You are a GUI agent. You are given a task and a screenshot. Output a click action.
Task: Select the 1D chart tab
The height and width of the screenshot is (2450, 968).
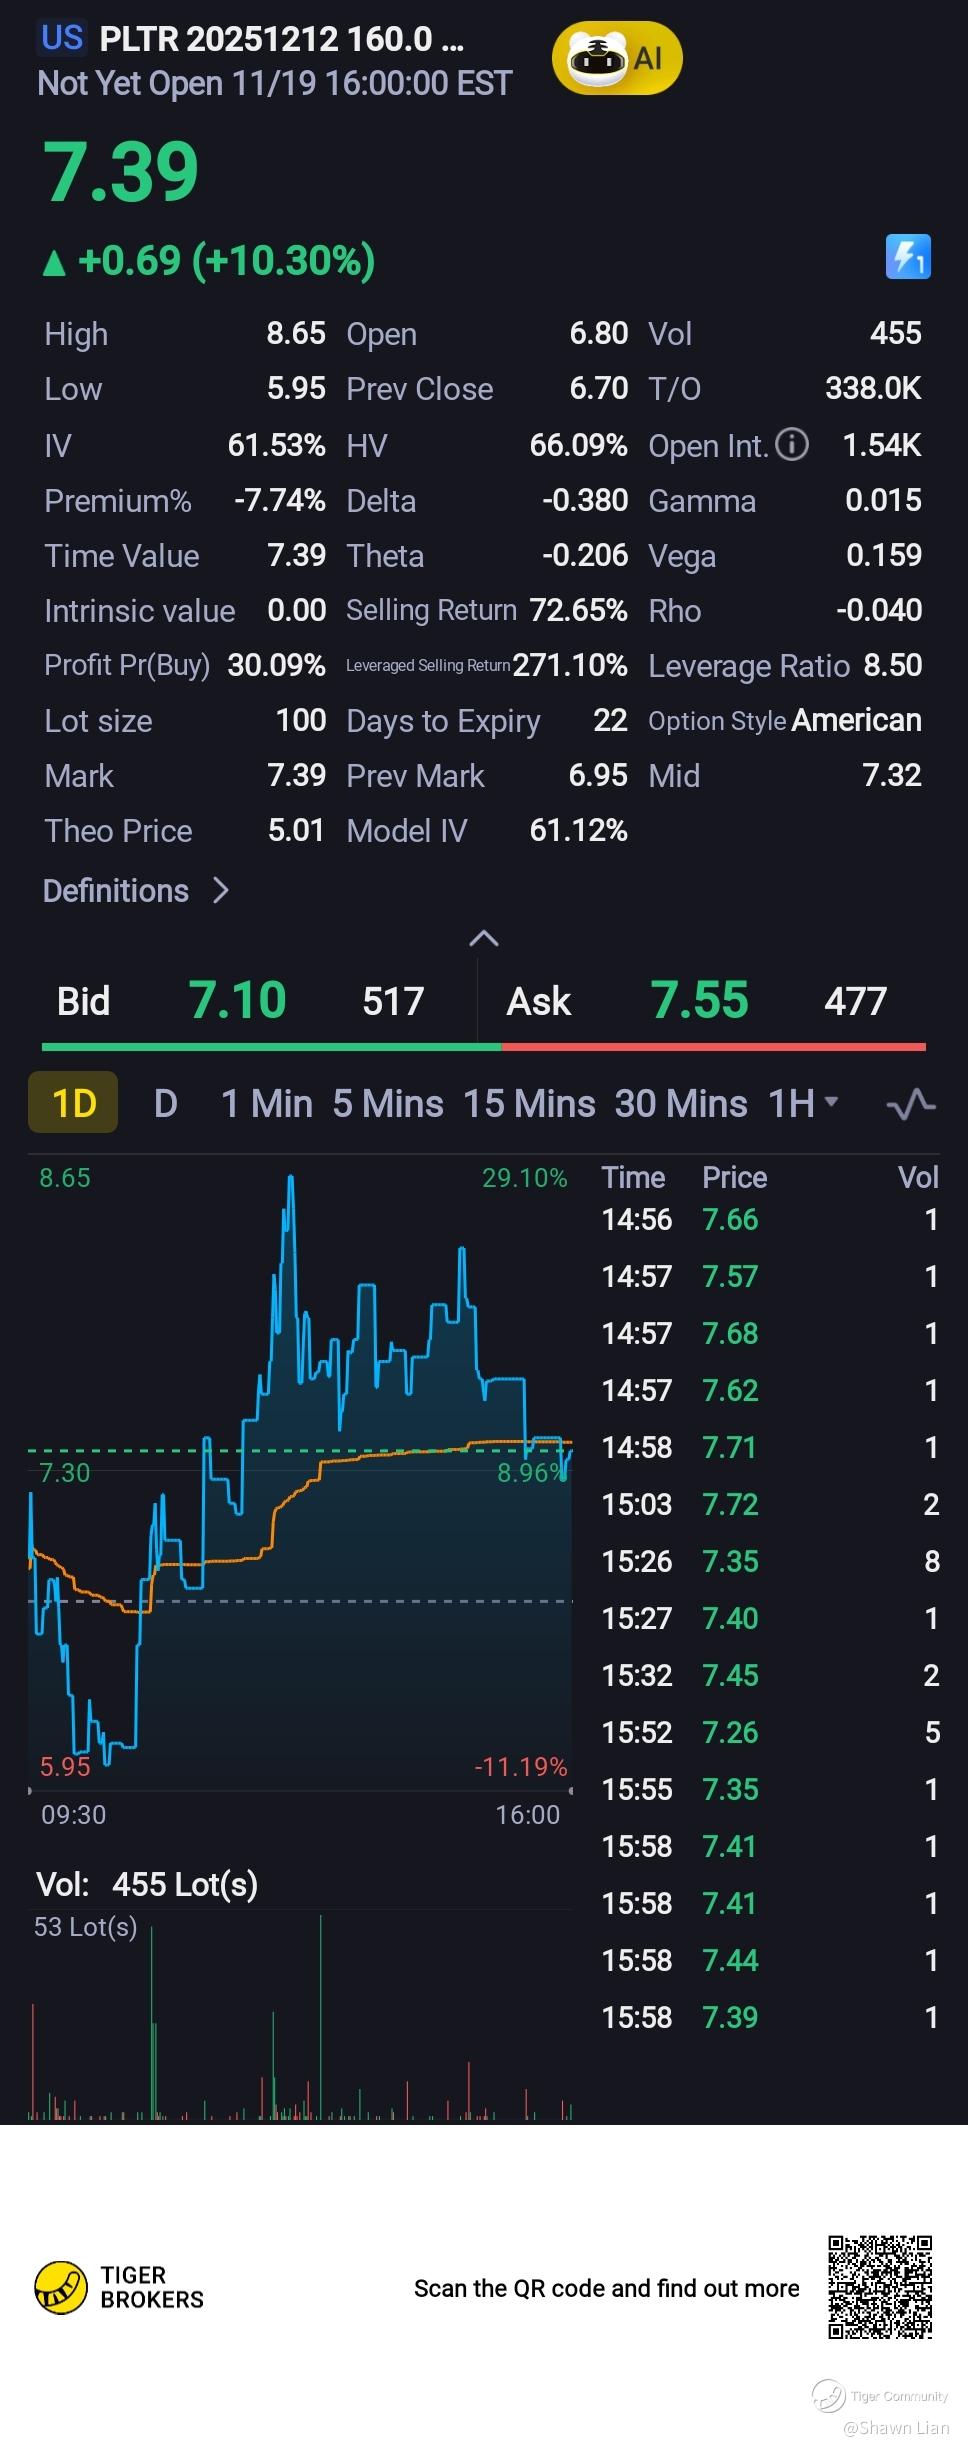(x=73, y=1103)
